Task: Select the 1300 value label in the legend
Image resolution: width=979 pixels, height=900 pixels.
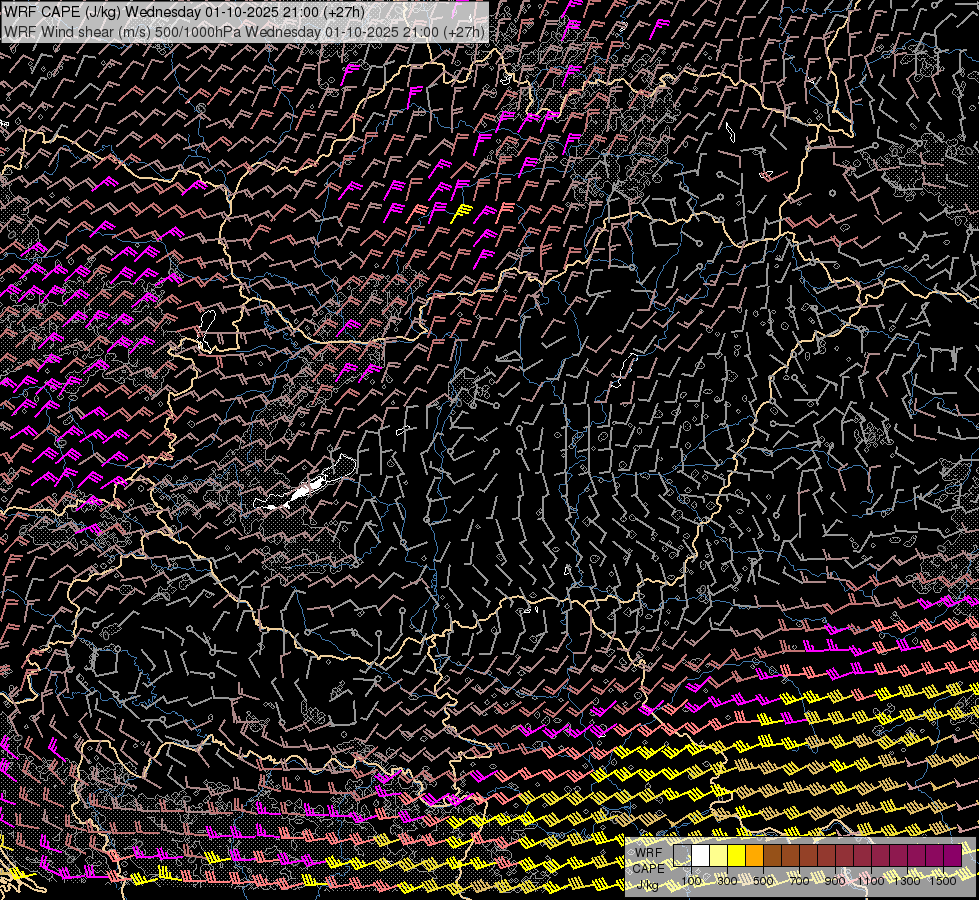Action: [x=906, y=880]
